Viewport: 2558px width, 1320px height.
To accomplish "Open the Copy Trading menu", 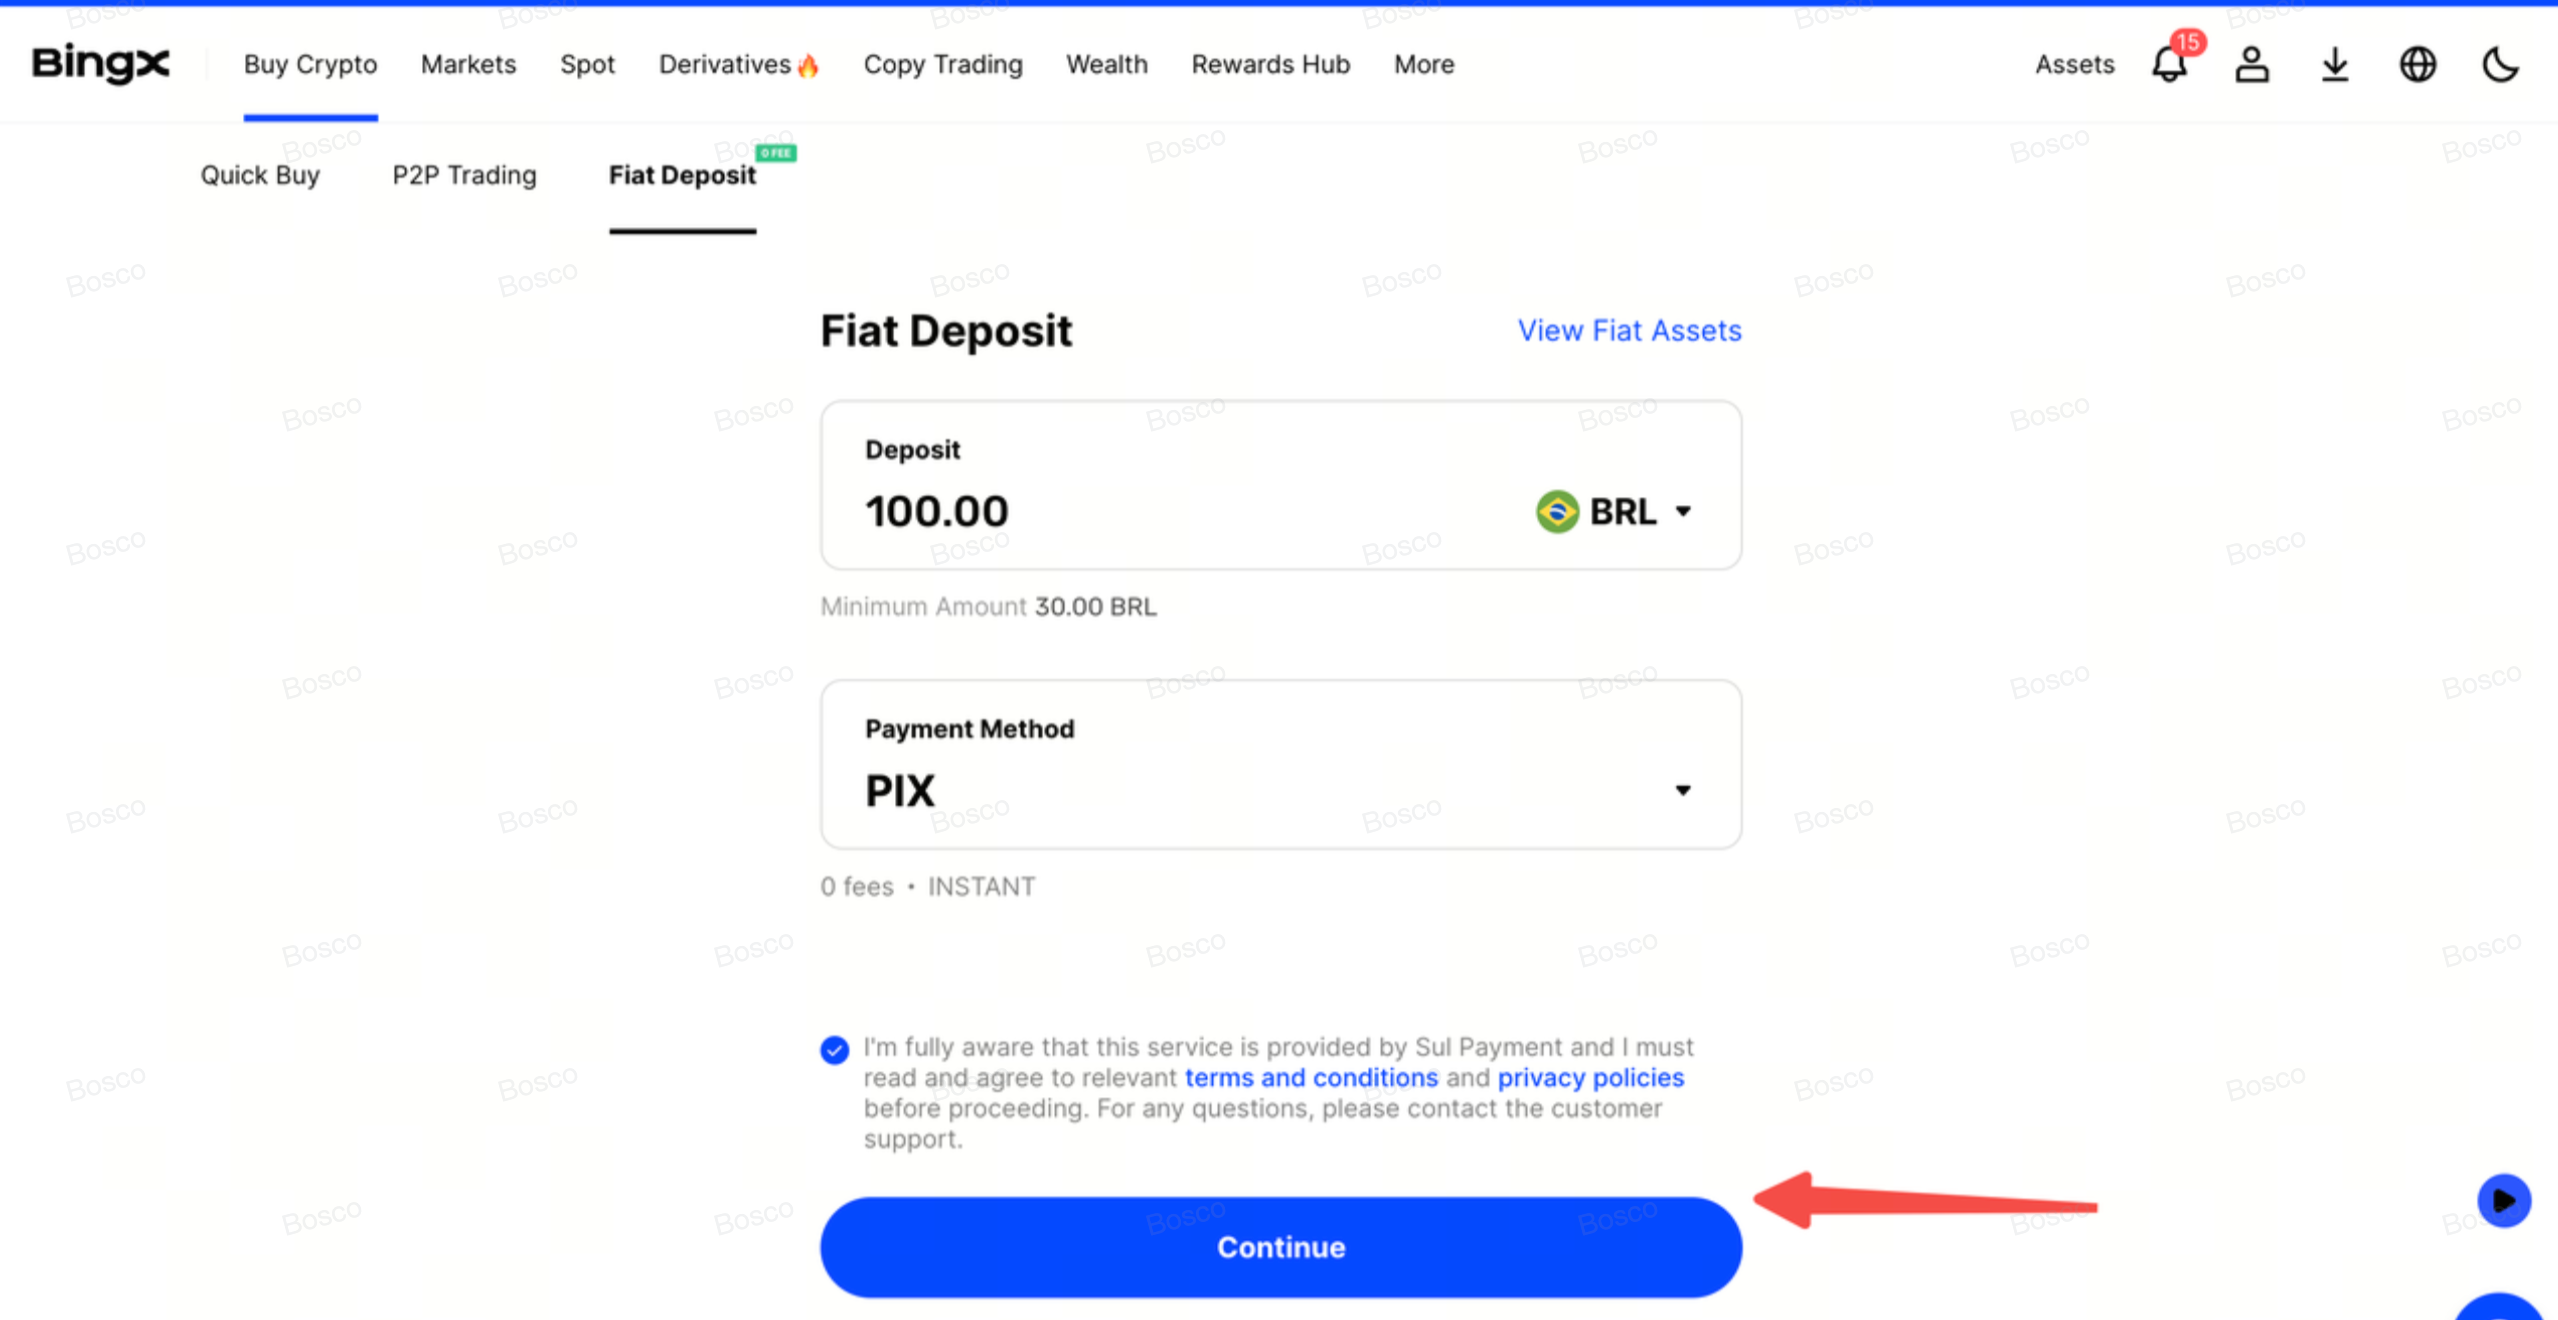I will click(x=942, y=65).
